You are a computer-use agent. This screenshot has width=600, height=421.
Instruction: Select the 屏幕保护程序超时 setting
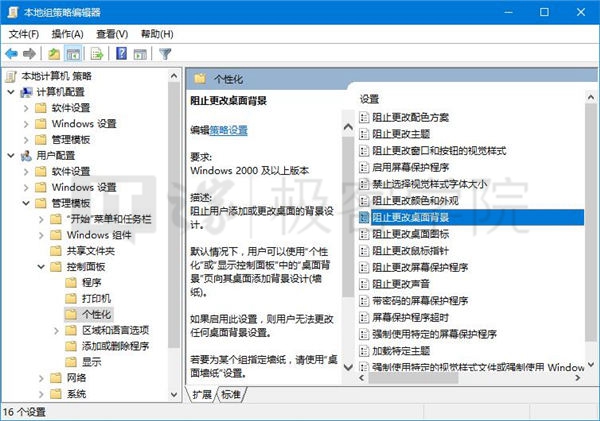click(x=410, y=317)
